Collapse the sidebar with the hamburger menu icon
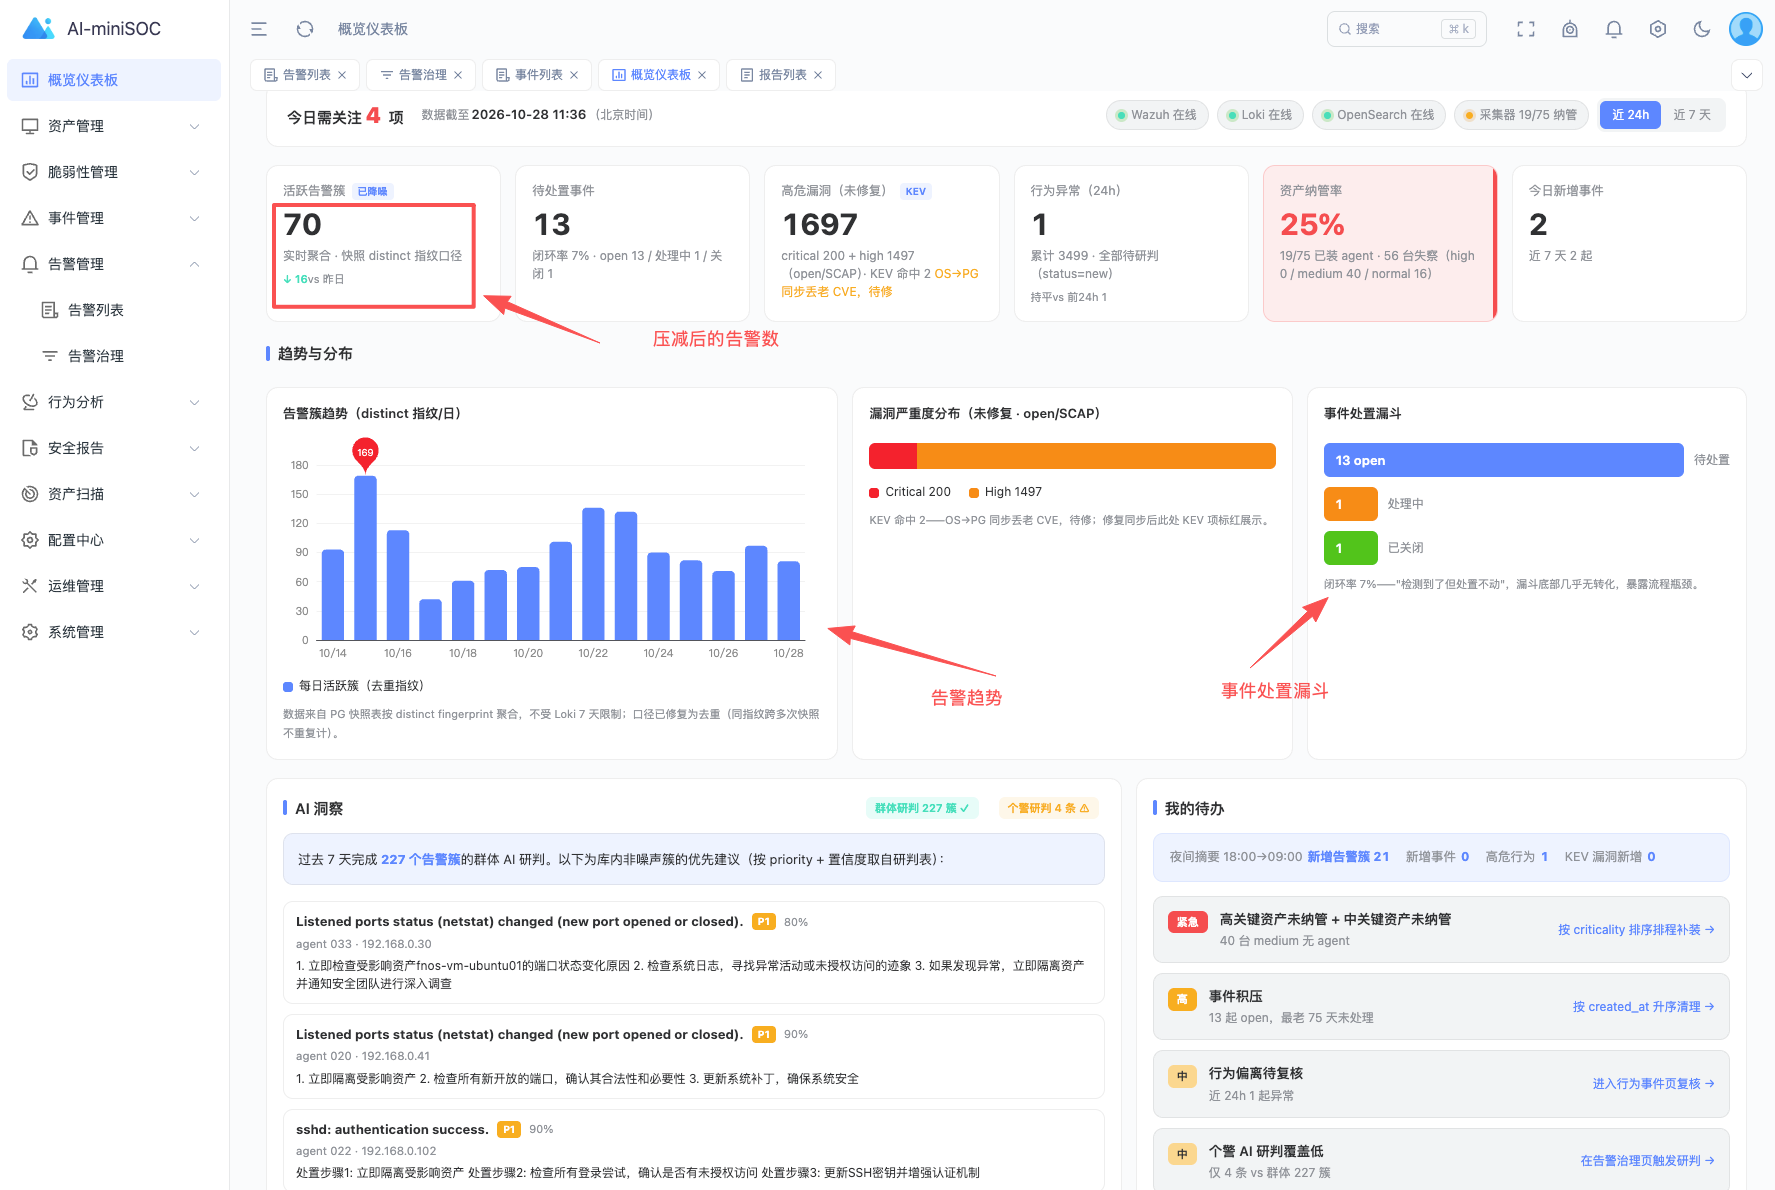This screenshot has width=1775, height=1190. tap(259, 29)
